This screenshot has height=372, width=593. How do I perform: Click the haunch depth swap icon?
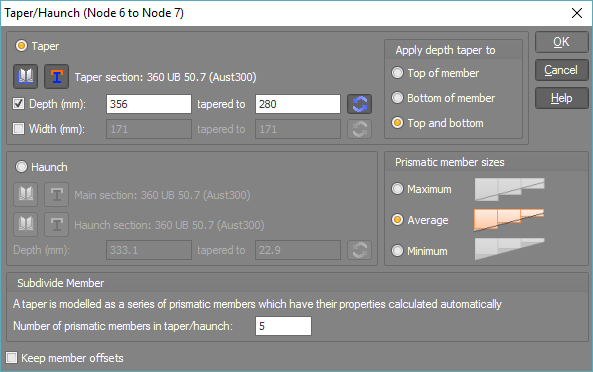pos(359,250)
